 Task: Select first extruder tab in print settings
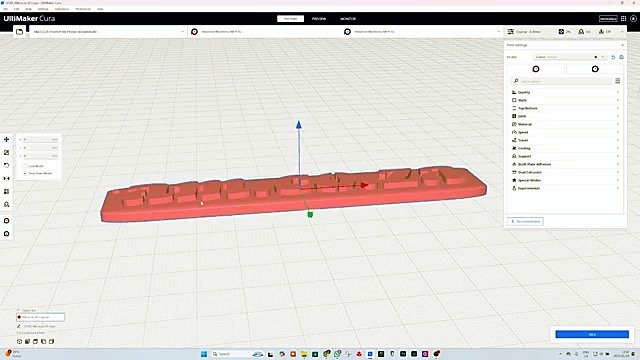(536, 69)
